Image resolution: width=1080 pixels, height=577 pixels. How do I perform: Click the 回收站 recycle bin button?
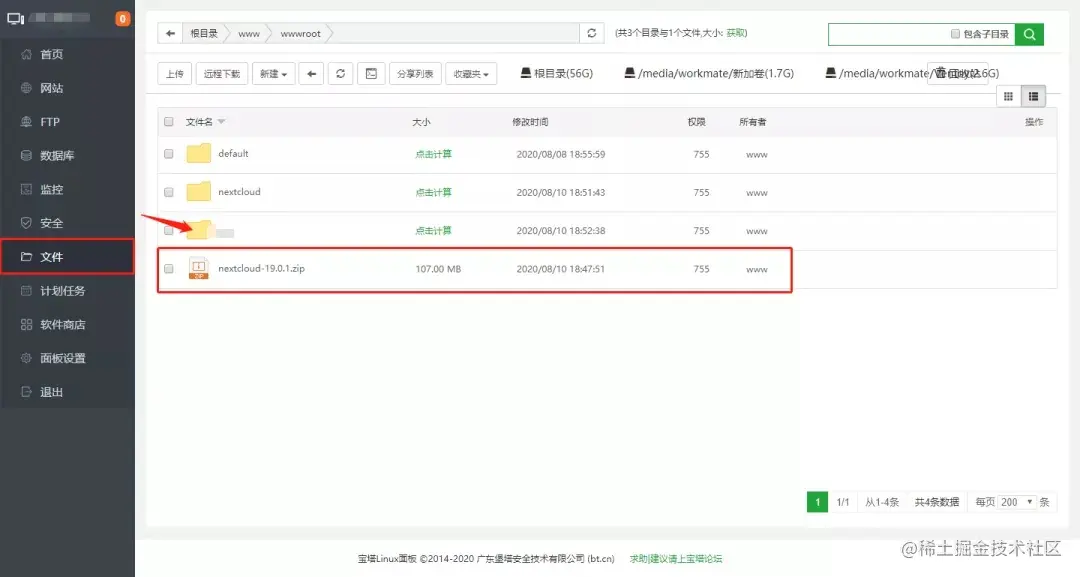[957, 74]
